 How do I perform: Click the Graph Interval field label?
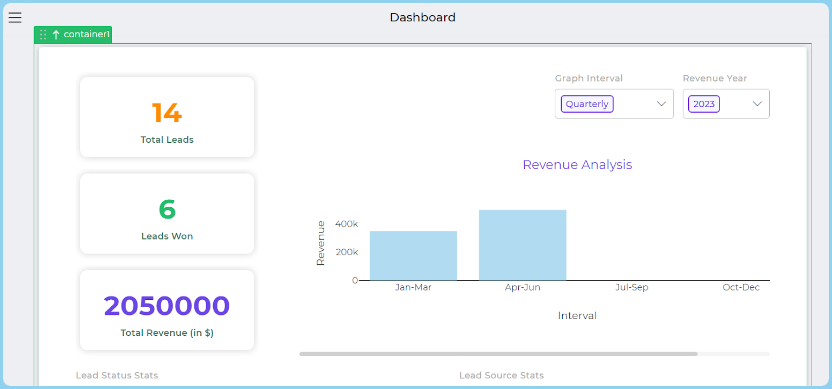tap(589, 79)
